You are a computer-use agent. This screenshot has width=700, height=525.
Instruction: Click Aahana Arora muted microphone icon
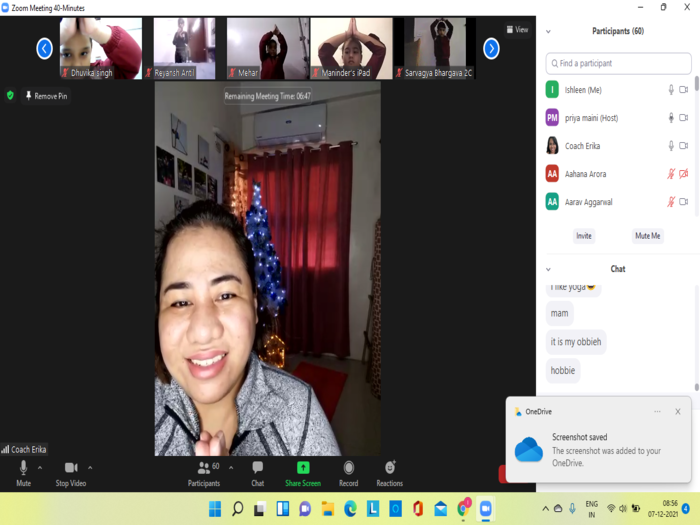(x=671, y=174)
